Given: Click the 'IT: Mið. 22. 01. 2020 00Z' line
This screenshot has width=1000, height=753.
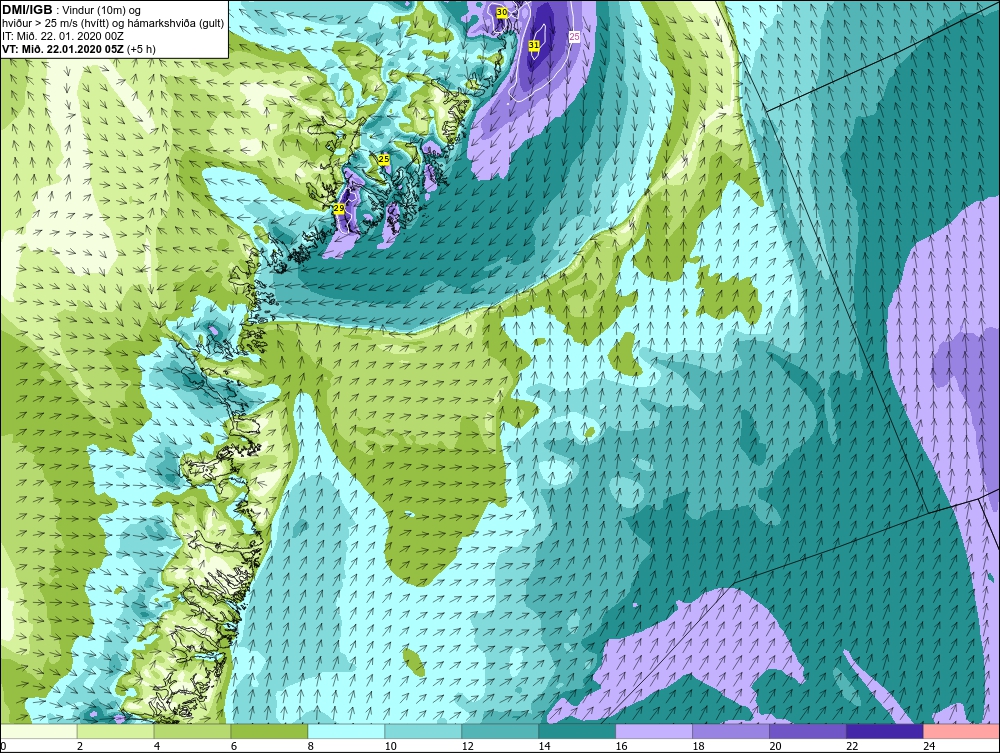Looking at the screenshot, I should [63, 36].
